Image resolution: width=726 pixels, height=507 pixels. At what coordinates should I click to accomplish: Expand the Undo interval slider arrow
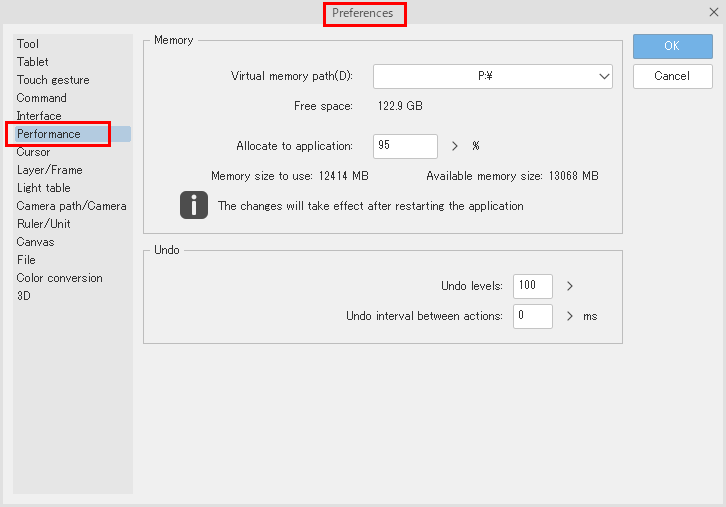[569, 316]
